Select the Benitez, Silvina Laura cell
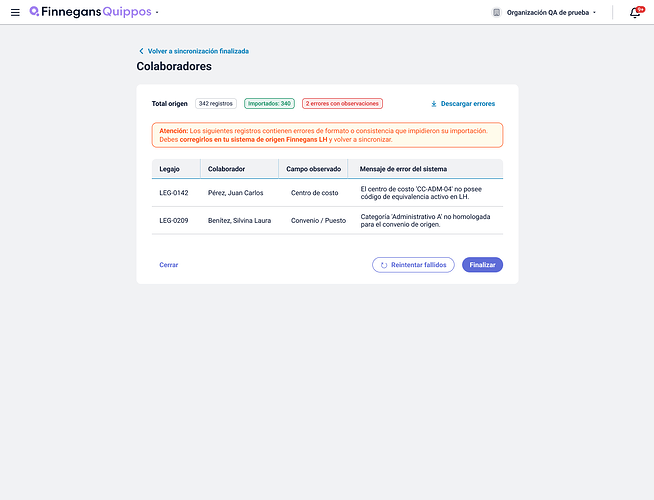 click(239, 220)
